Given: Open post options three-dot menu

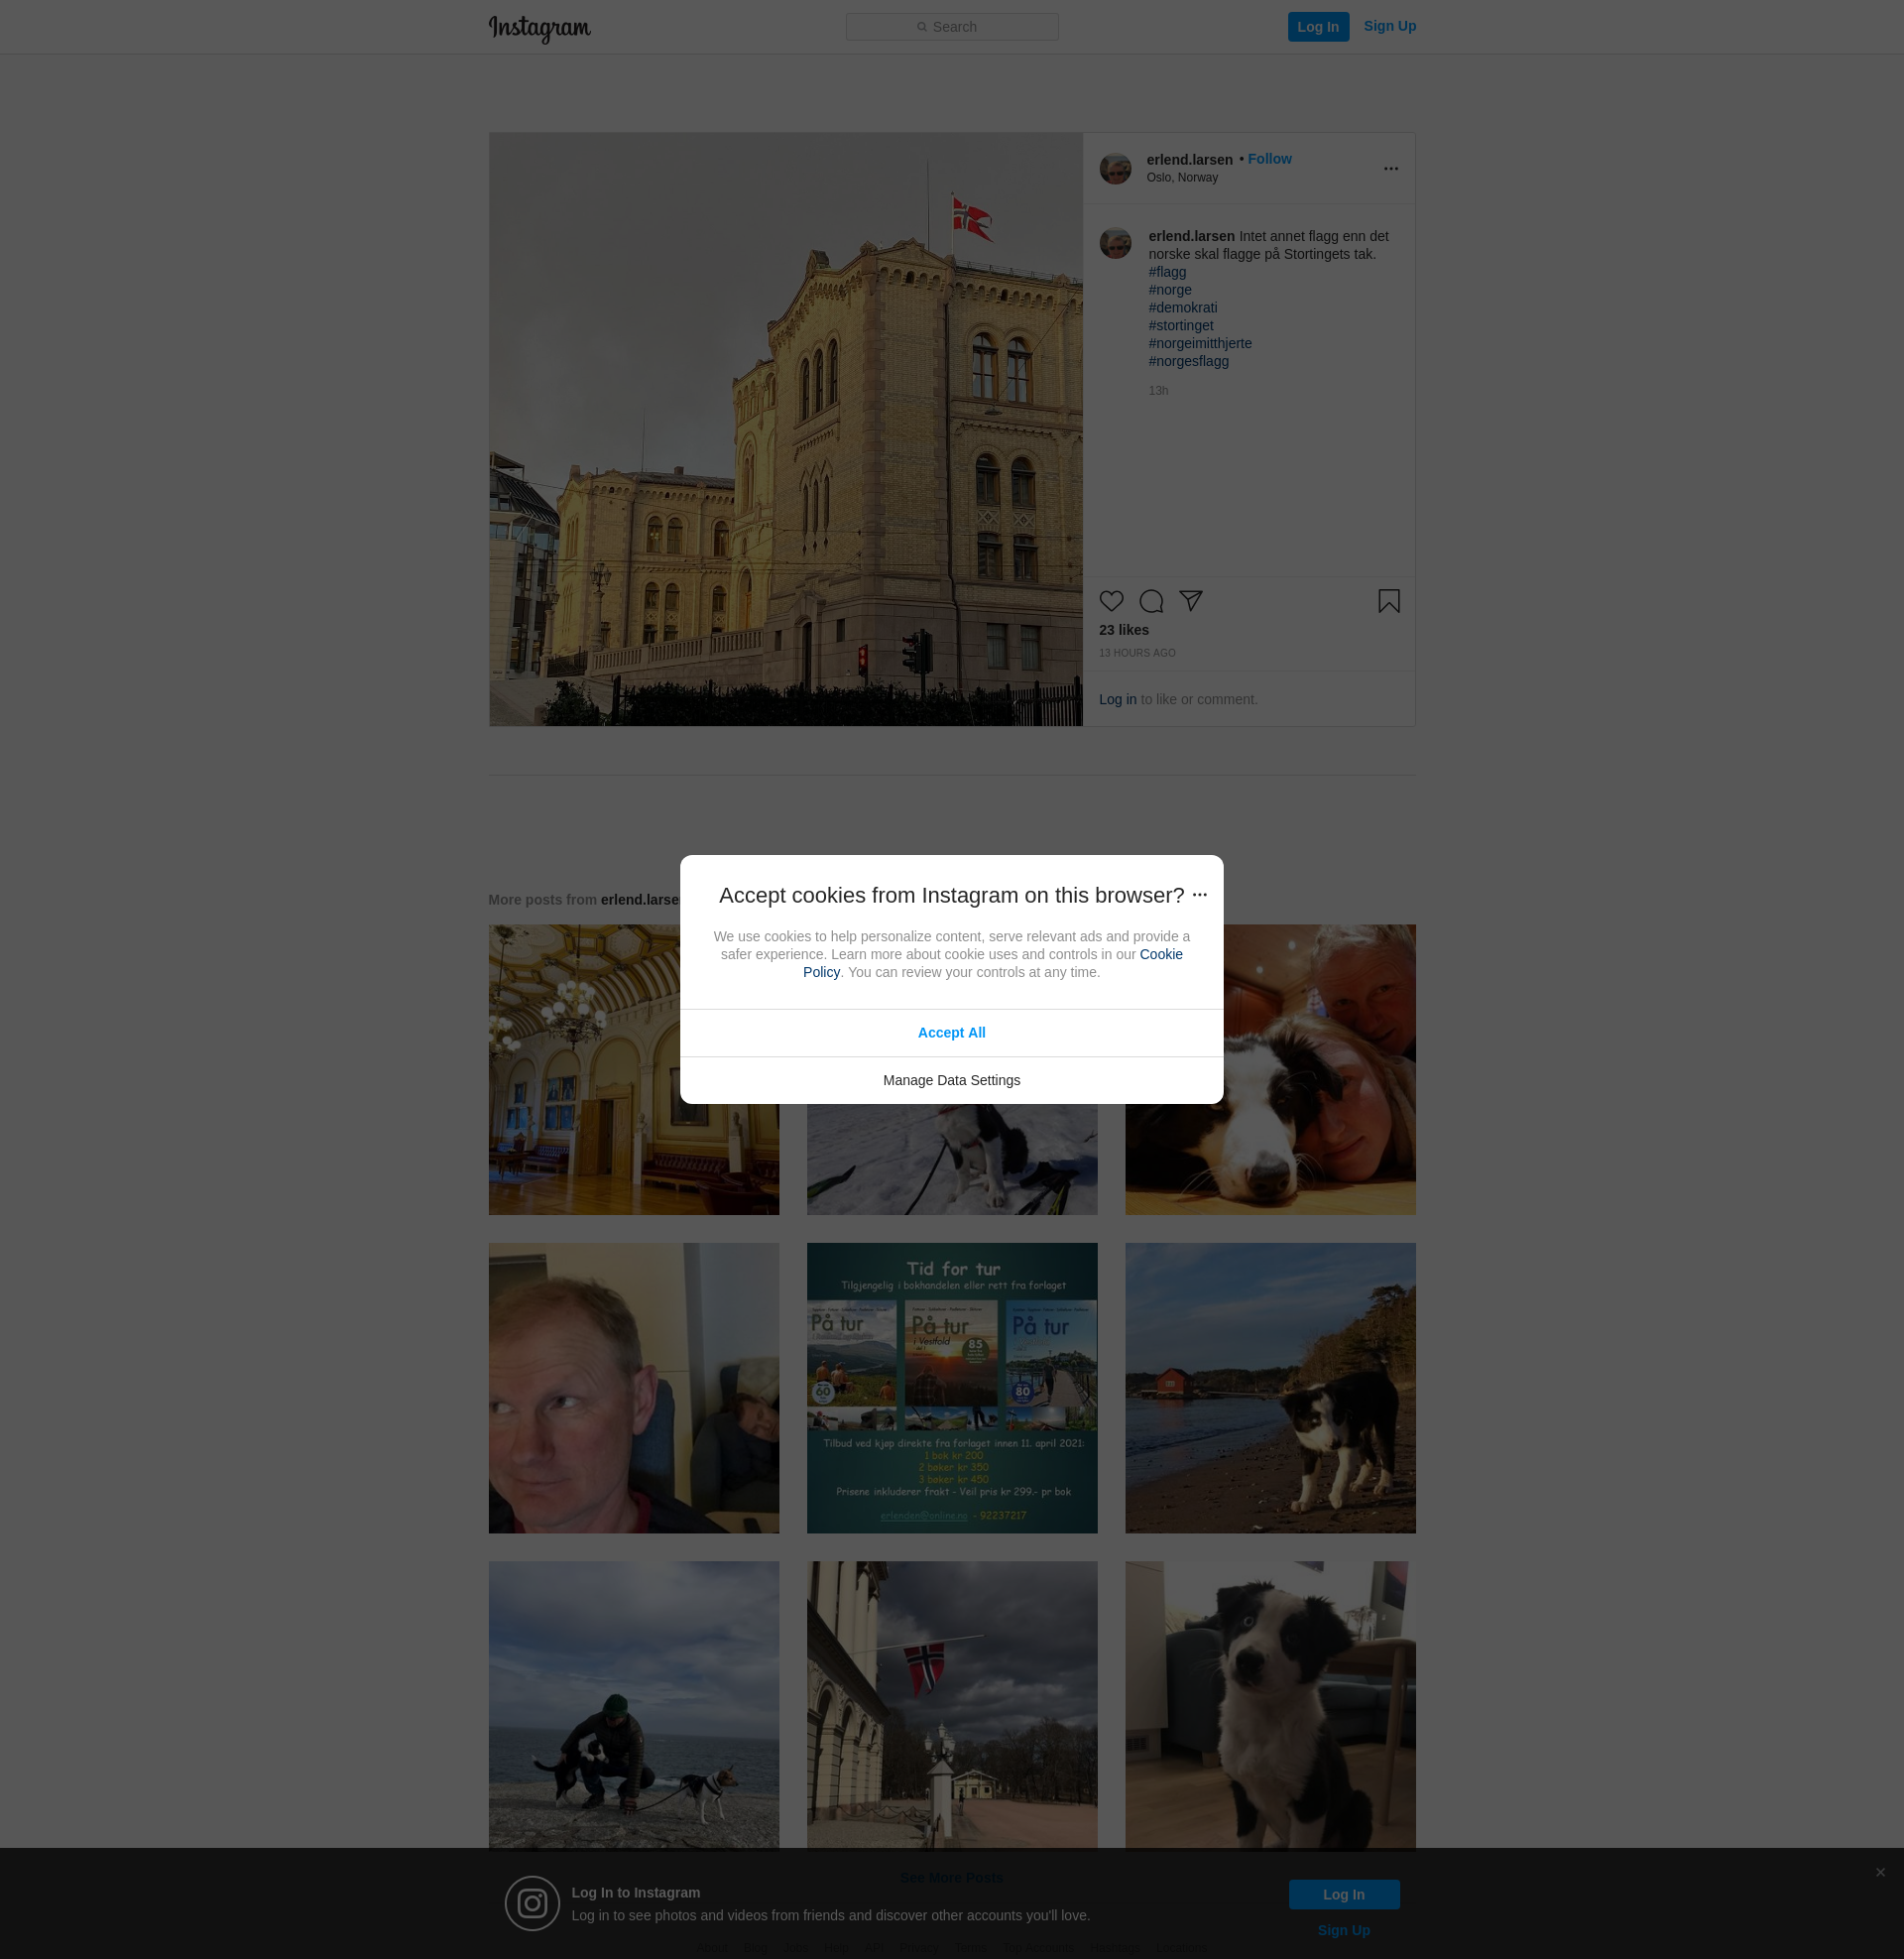Looking at the screenshot, I should click(1390, 169).
